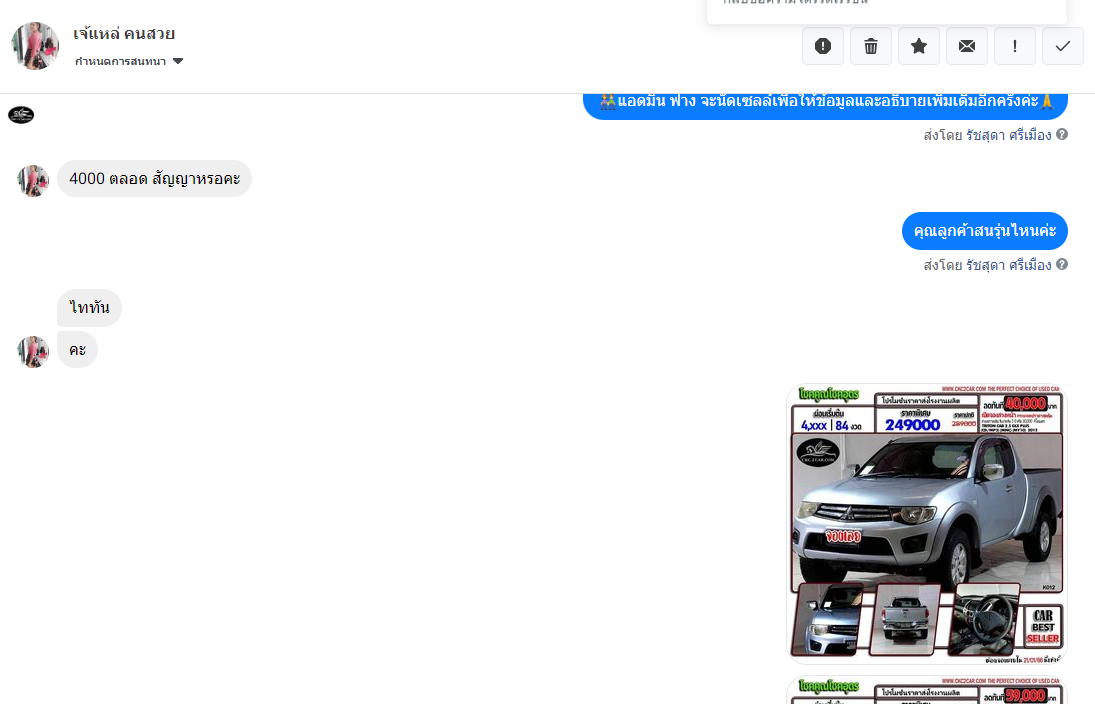Open กำหนดการสนทนา dropdown
The width and height of the screenshot is (1095, 715).
tap(128, 61)
